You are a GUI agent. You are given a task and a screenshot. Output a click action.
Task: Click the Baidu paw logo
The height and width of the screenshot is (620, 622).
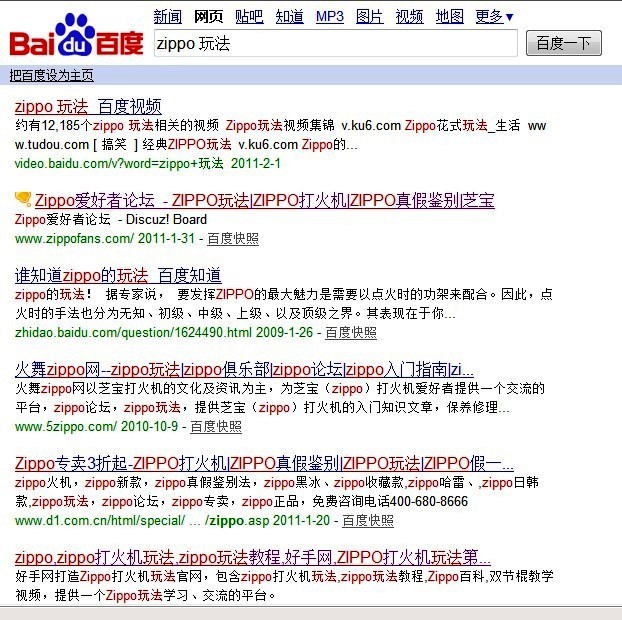coord(76,35)
